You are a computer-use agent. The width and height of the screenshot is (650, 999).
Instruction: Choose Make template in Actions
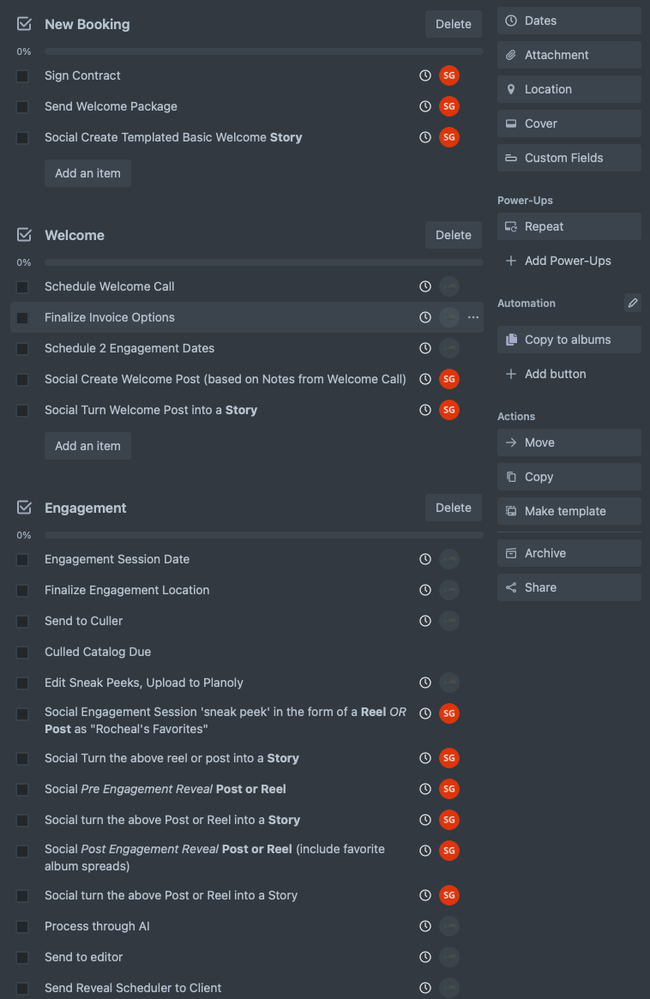[x=569, y=511]
